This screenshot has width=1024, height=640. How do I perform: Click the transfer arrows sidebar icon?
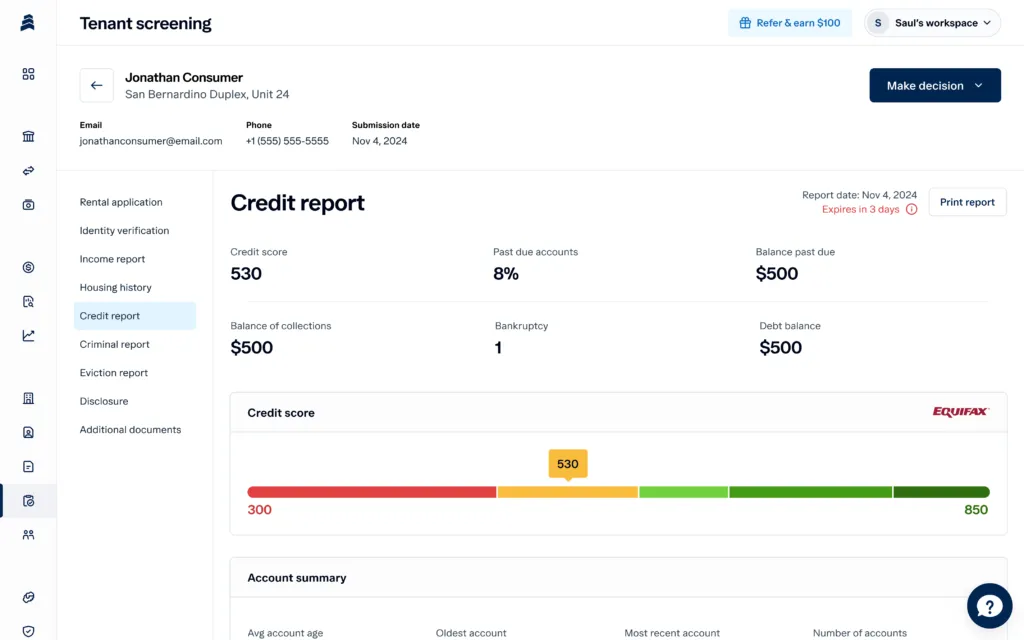(27, 170)
